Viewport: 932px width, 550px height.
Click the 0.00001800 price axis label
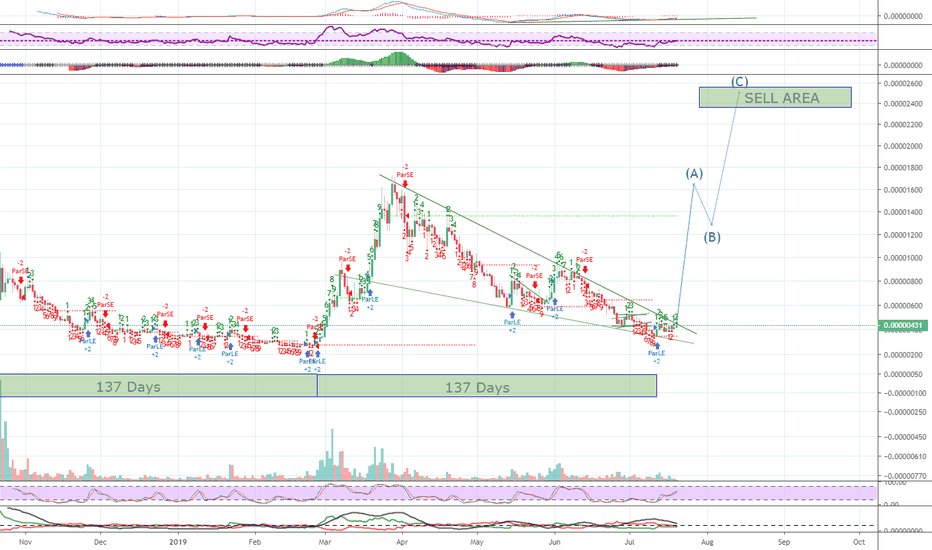pos(903,168)
